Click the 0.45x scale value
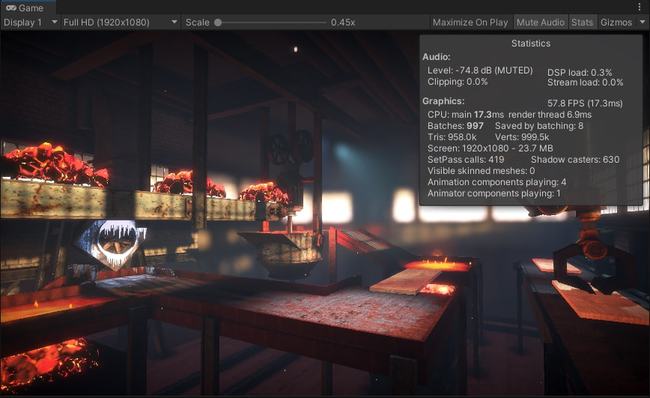The width and height of the screenshot is (650, 398). (x=343, y=22)
